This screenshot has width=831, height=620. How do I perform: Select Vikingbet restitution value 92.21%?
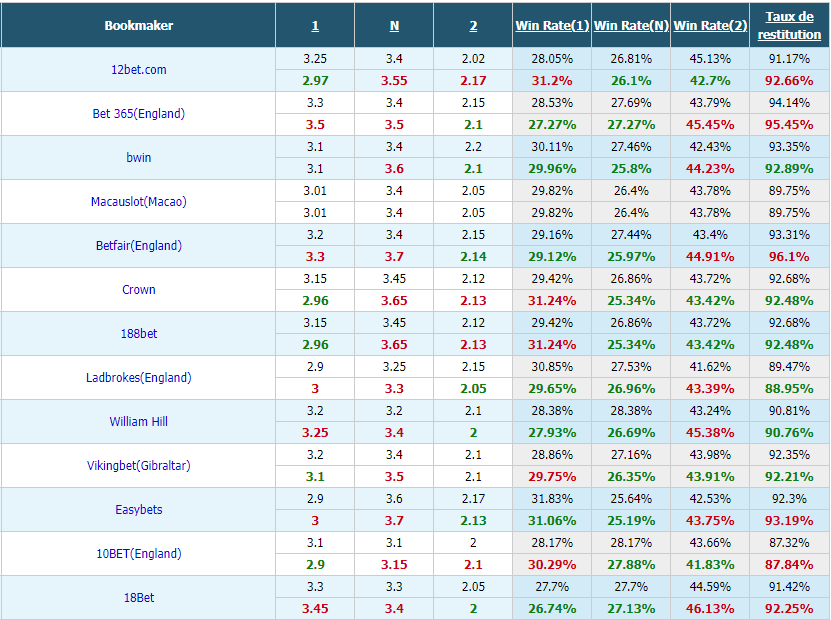(x=789, y=476)
